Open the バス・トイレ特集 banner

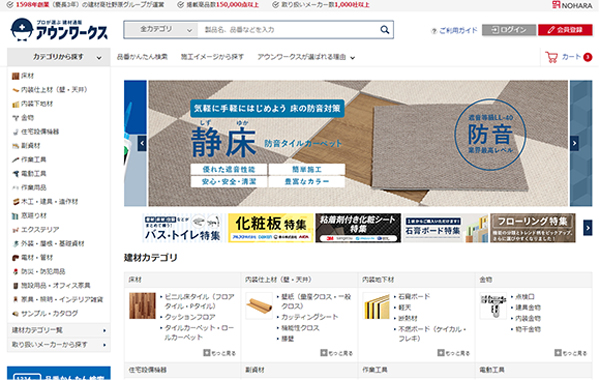184,228
